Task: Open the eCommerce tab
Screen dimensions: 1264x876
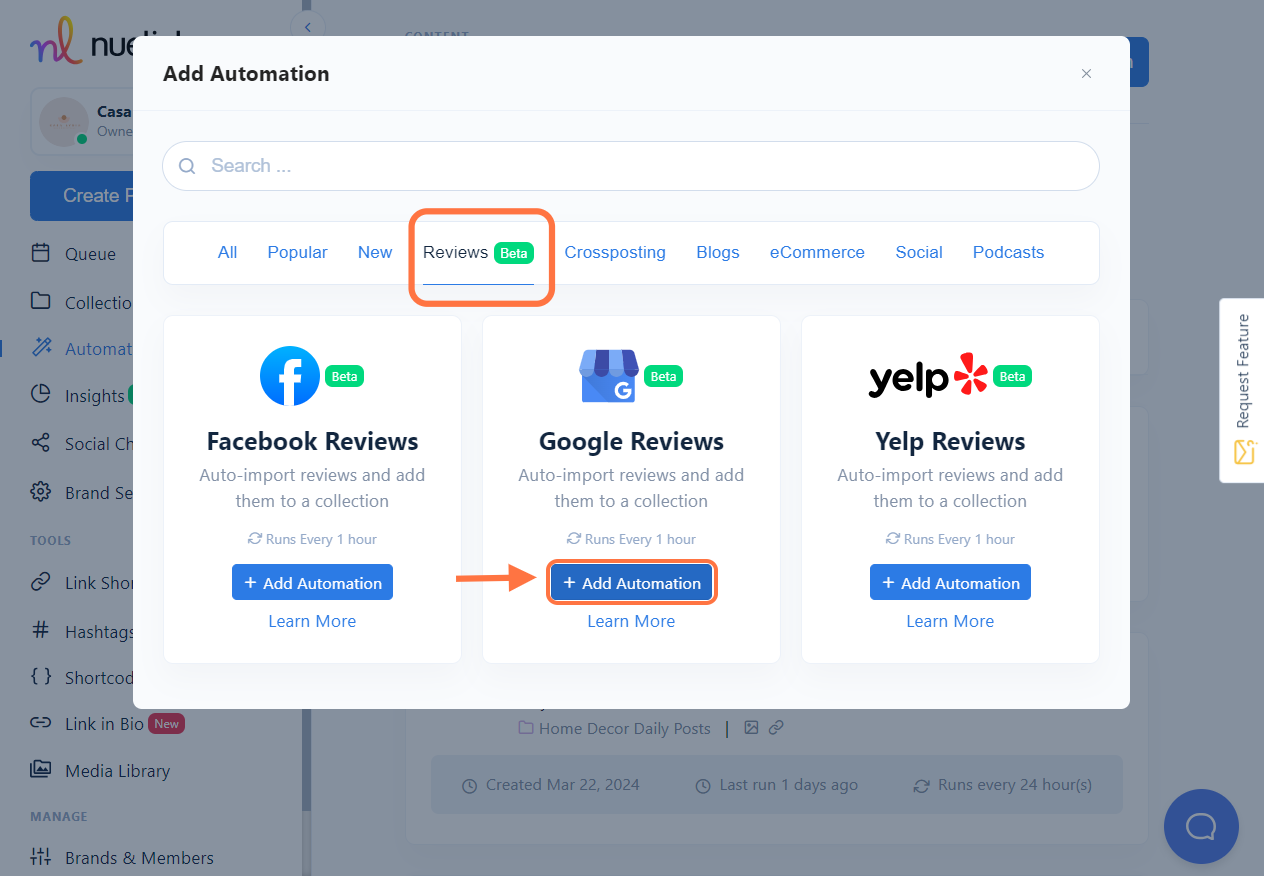Action: 817,252
